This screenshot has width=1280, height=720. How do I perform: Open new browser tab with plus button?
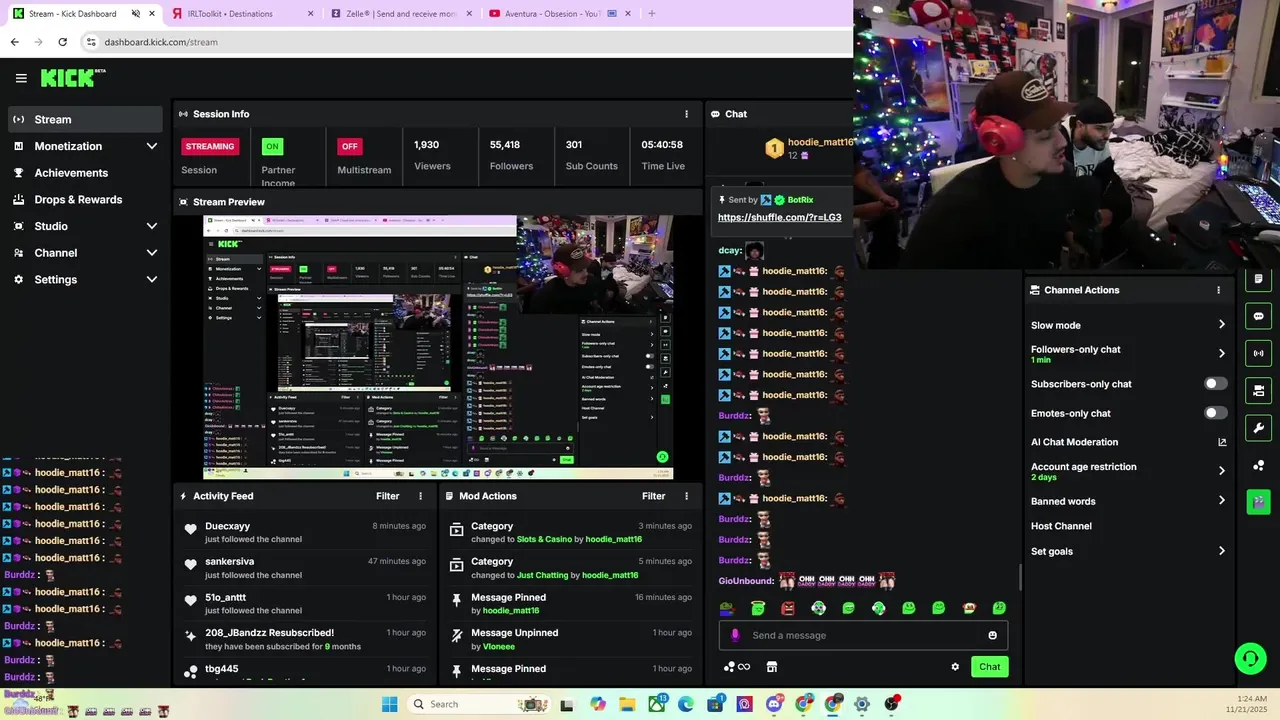click(x=651, y=14)
